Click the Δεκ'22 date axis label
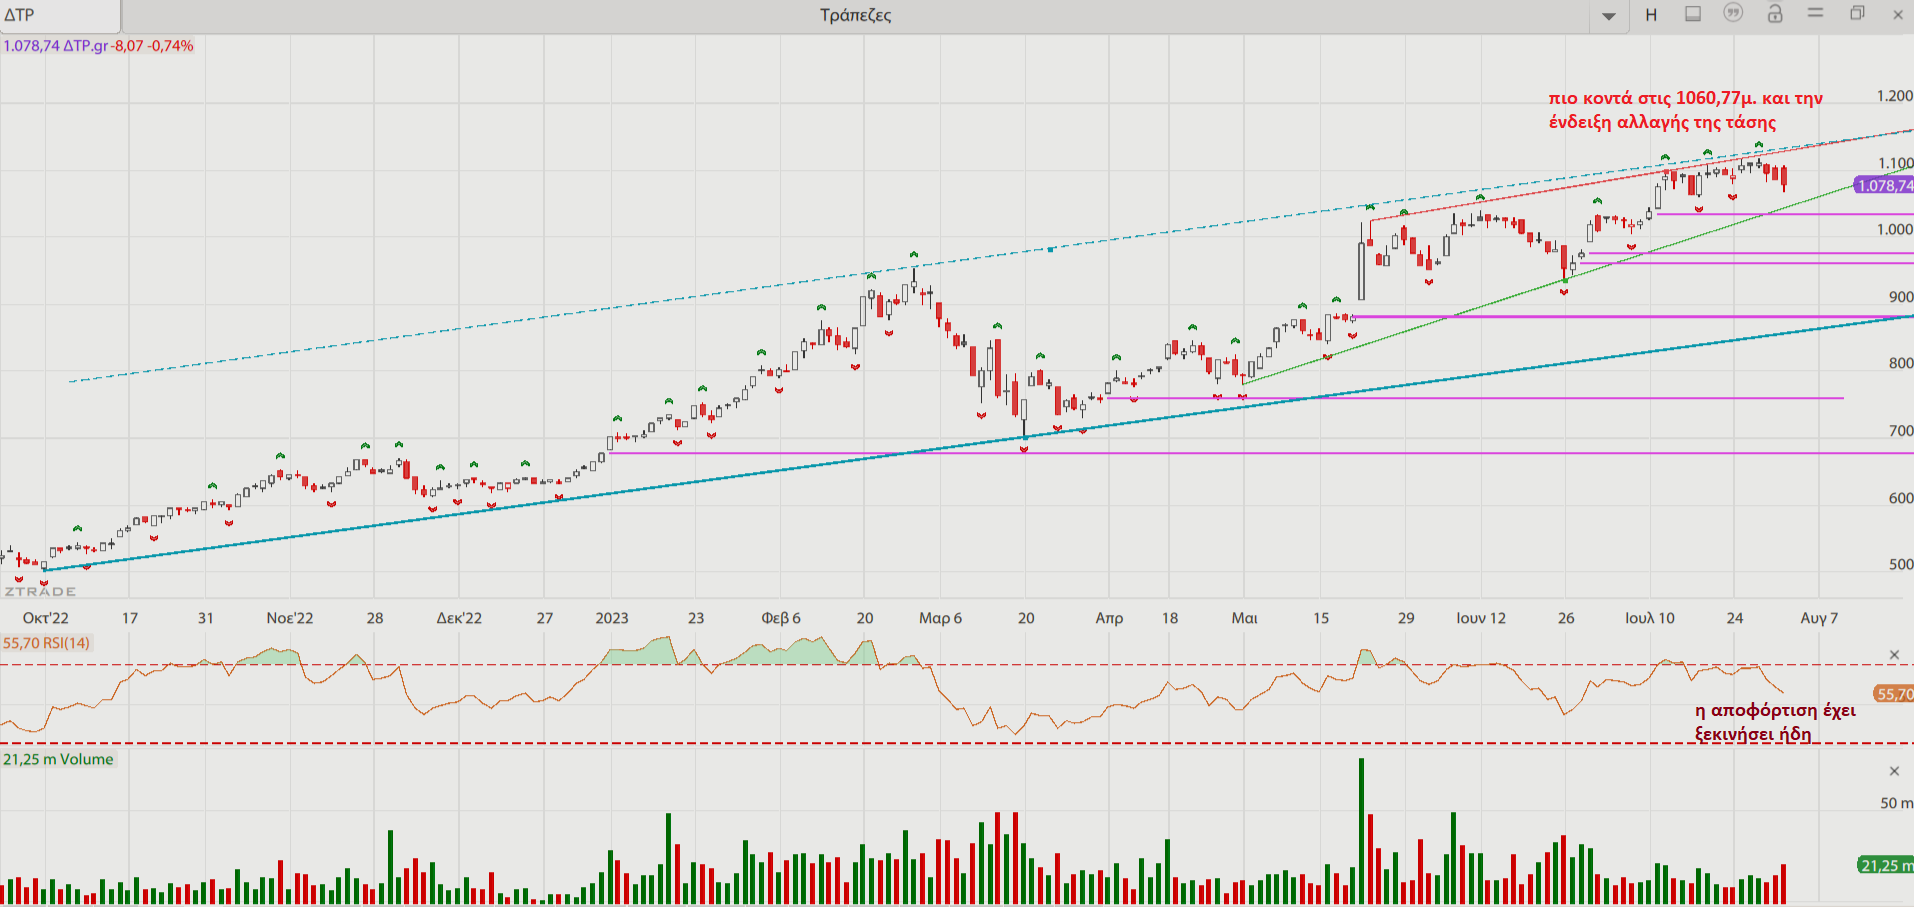Screen dimensions: 1914x907 (459, 618)
